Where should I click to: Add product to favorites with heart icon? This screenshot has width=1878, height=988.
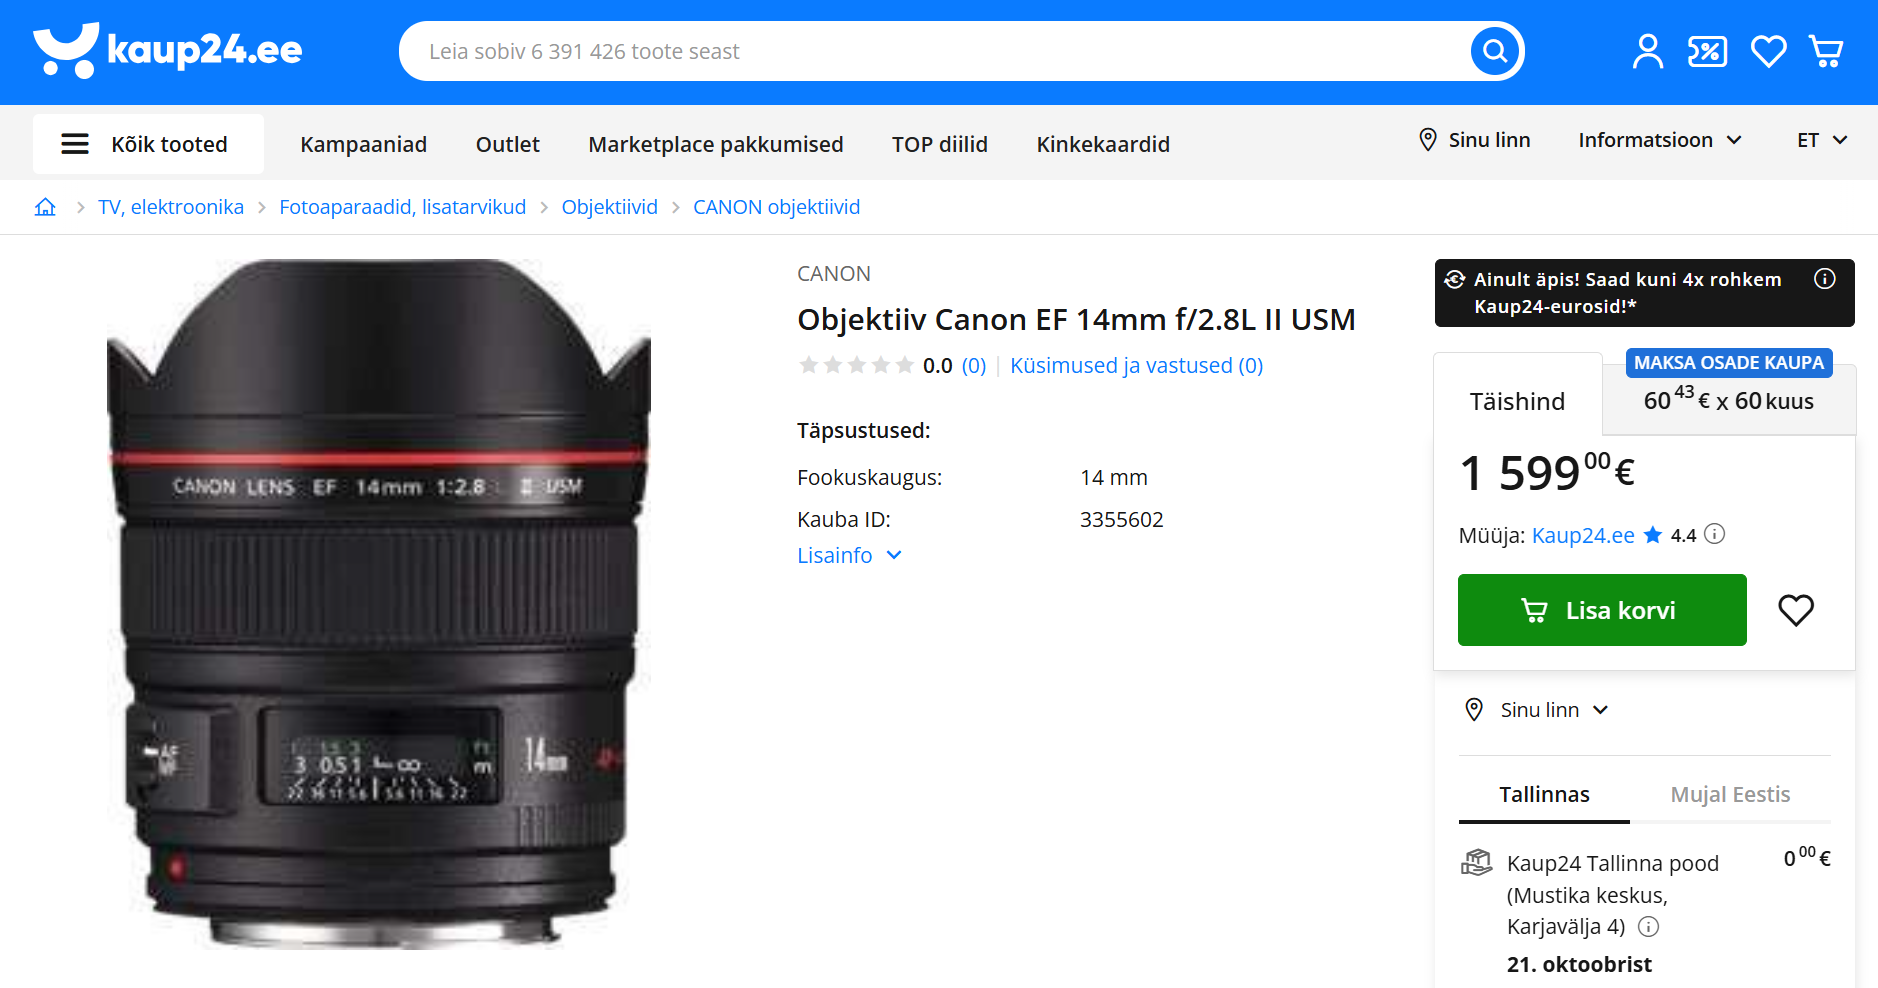(1795, 610)
